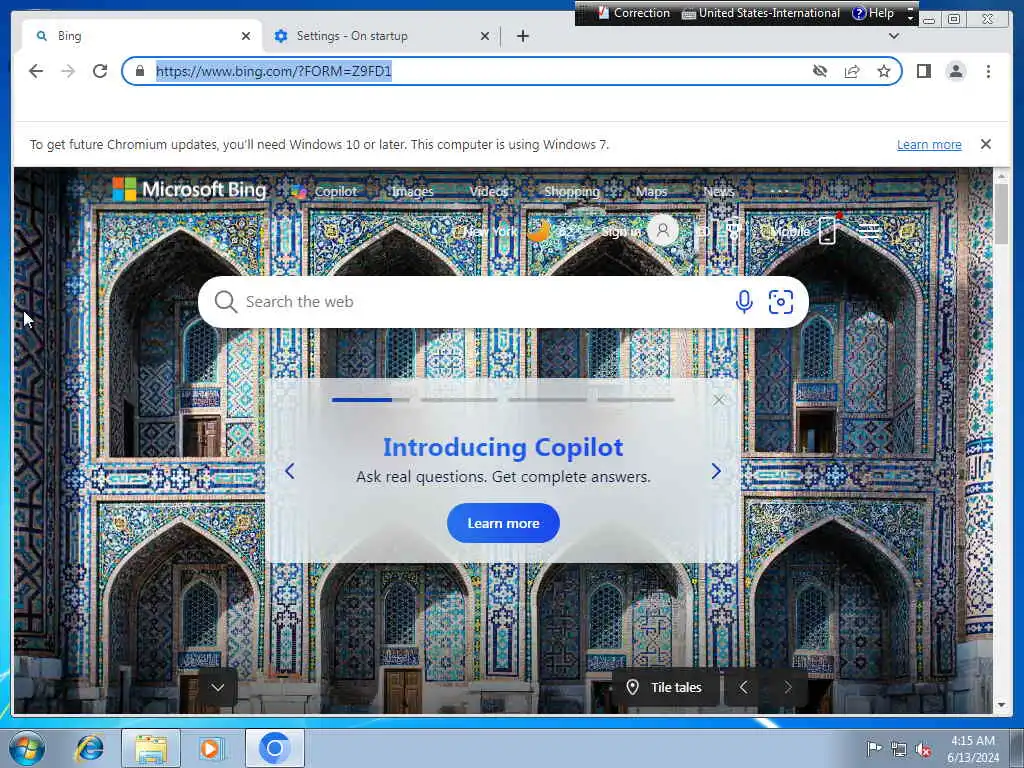Screen dimensions: 1024x768
Task: Dismiss the Windows 7 update infobar
Action: click(985, 144)
